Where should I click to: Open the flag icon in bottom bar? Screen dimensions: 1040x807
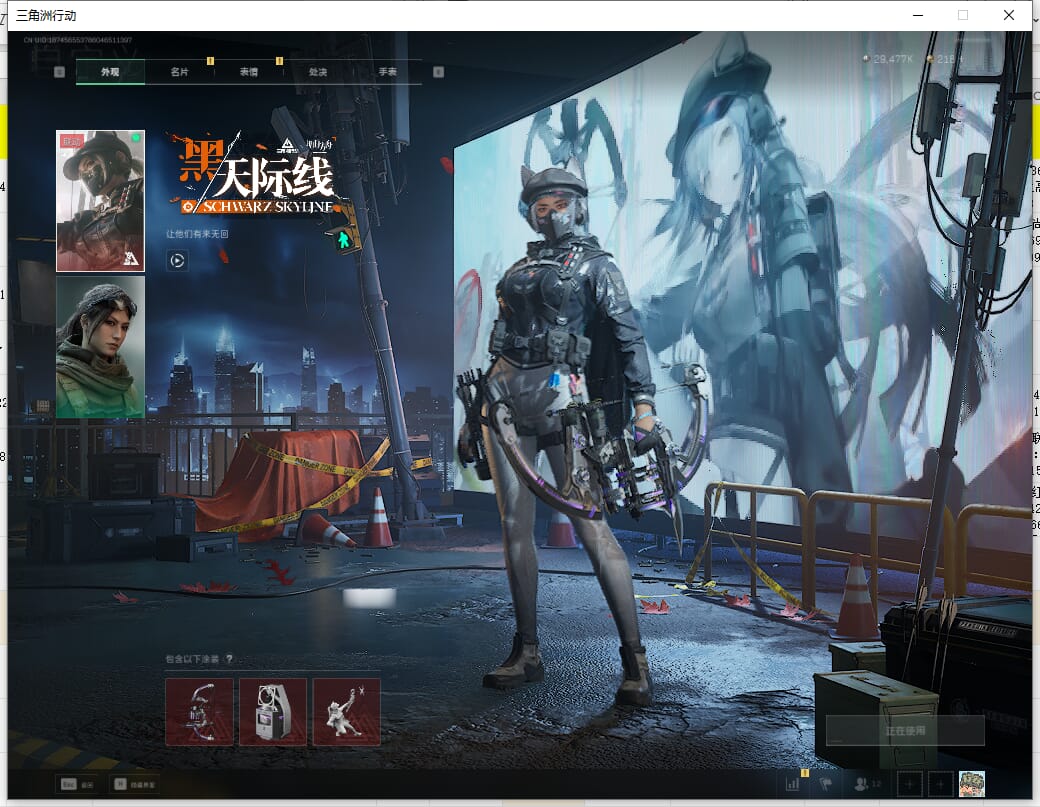pyautogui.click(x=826, y=784)
